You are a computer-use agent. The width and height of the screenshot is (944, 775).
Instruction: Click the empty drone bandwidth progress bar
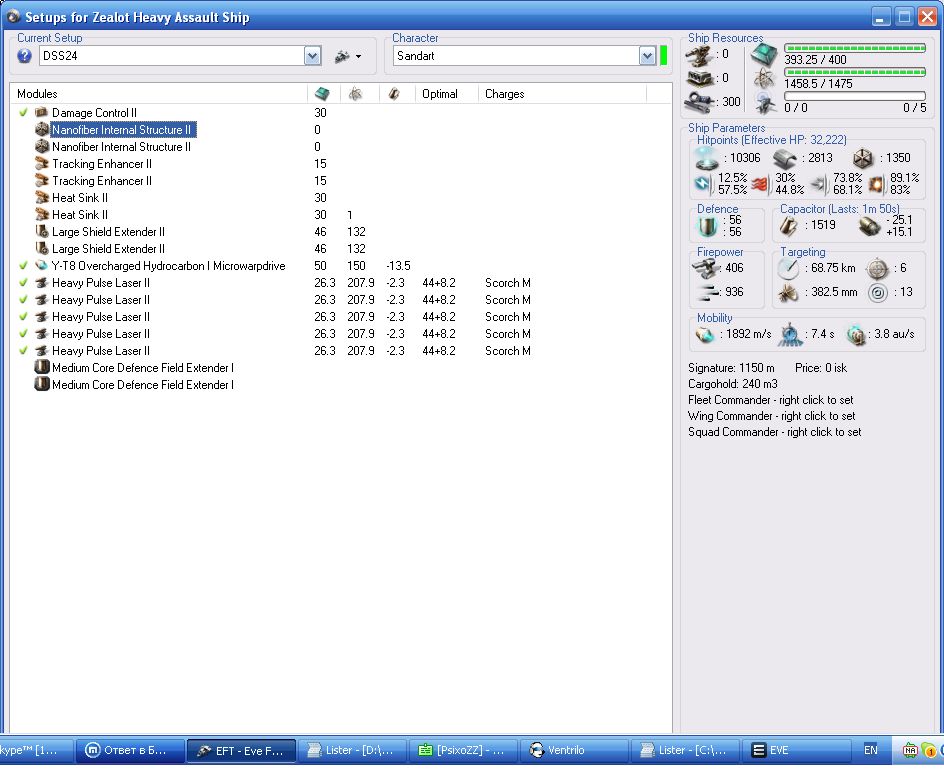tap(855, 96)
